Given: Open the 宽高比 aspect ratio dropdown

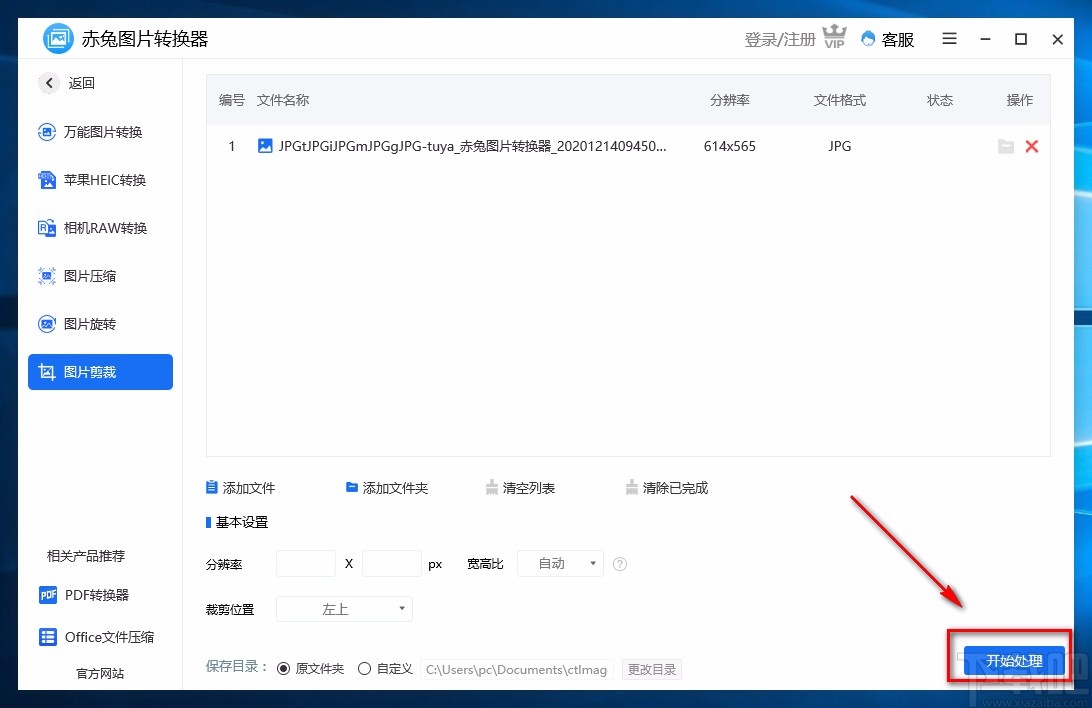Looking at the screenshot, I should click(560, 563).
